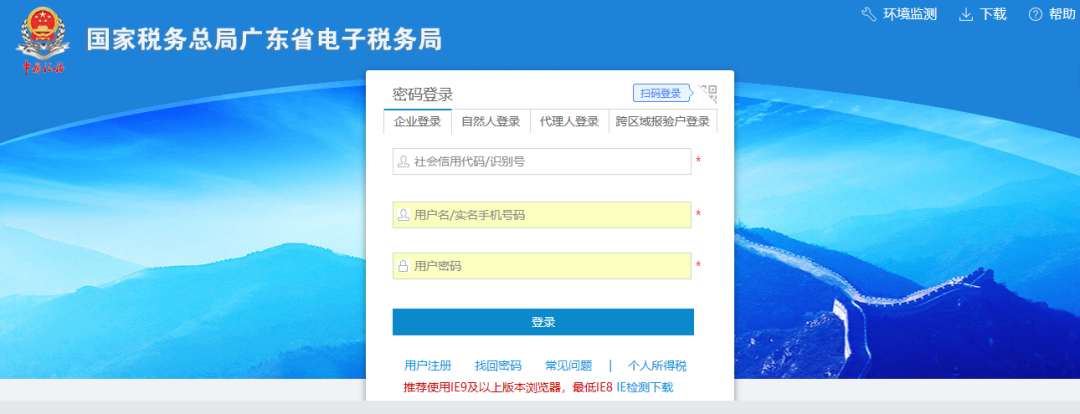Select the 跨区域报验户登录 tab
1080x414 pixels.
(663, 121)
